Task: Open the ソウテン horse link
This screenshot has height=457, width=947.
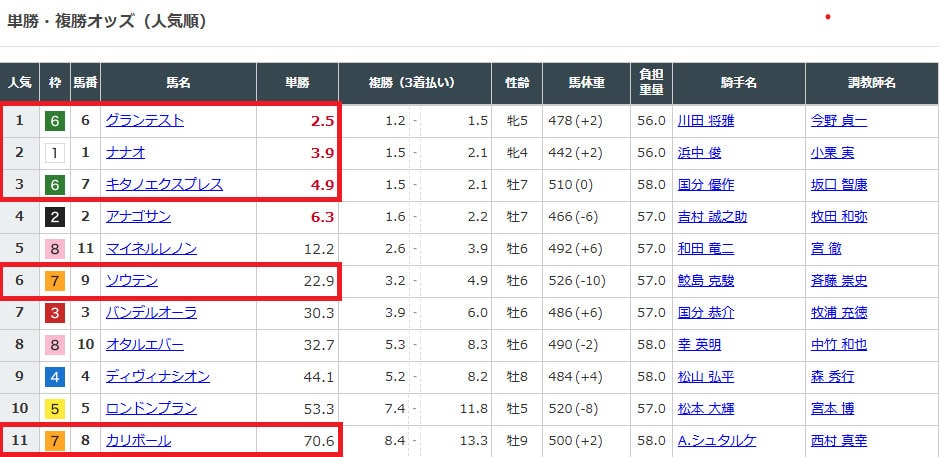Action: pyautogui.click(x=131, y=281)
